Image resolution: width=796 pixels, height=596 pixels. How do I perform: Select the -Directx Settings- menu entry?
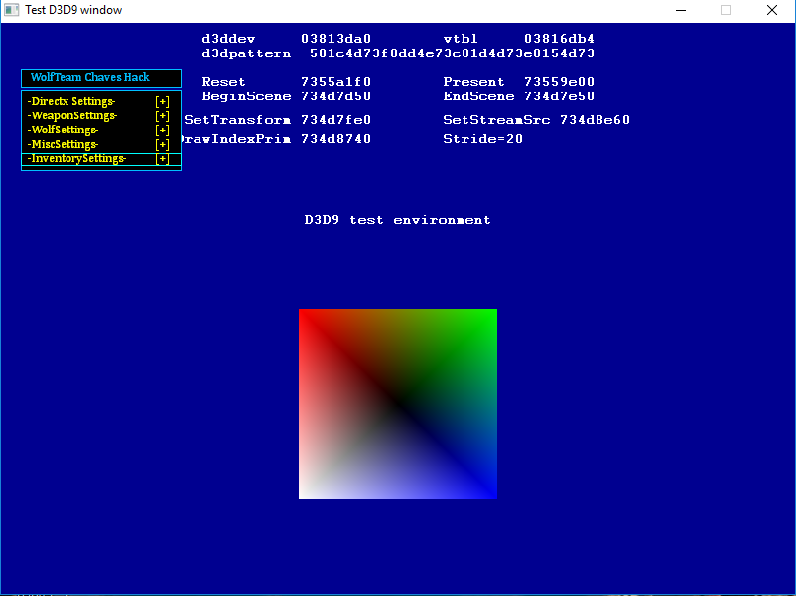point(72,101)
